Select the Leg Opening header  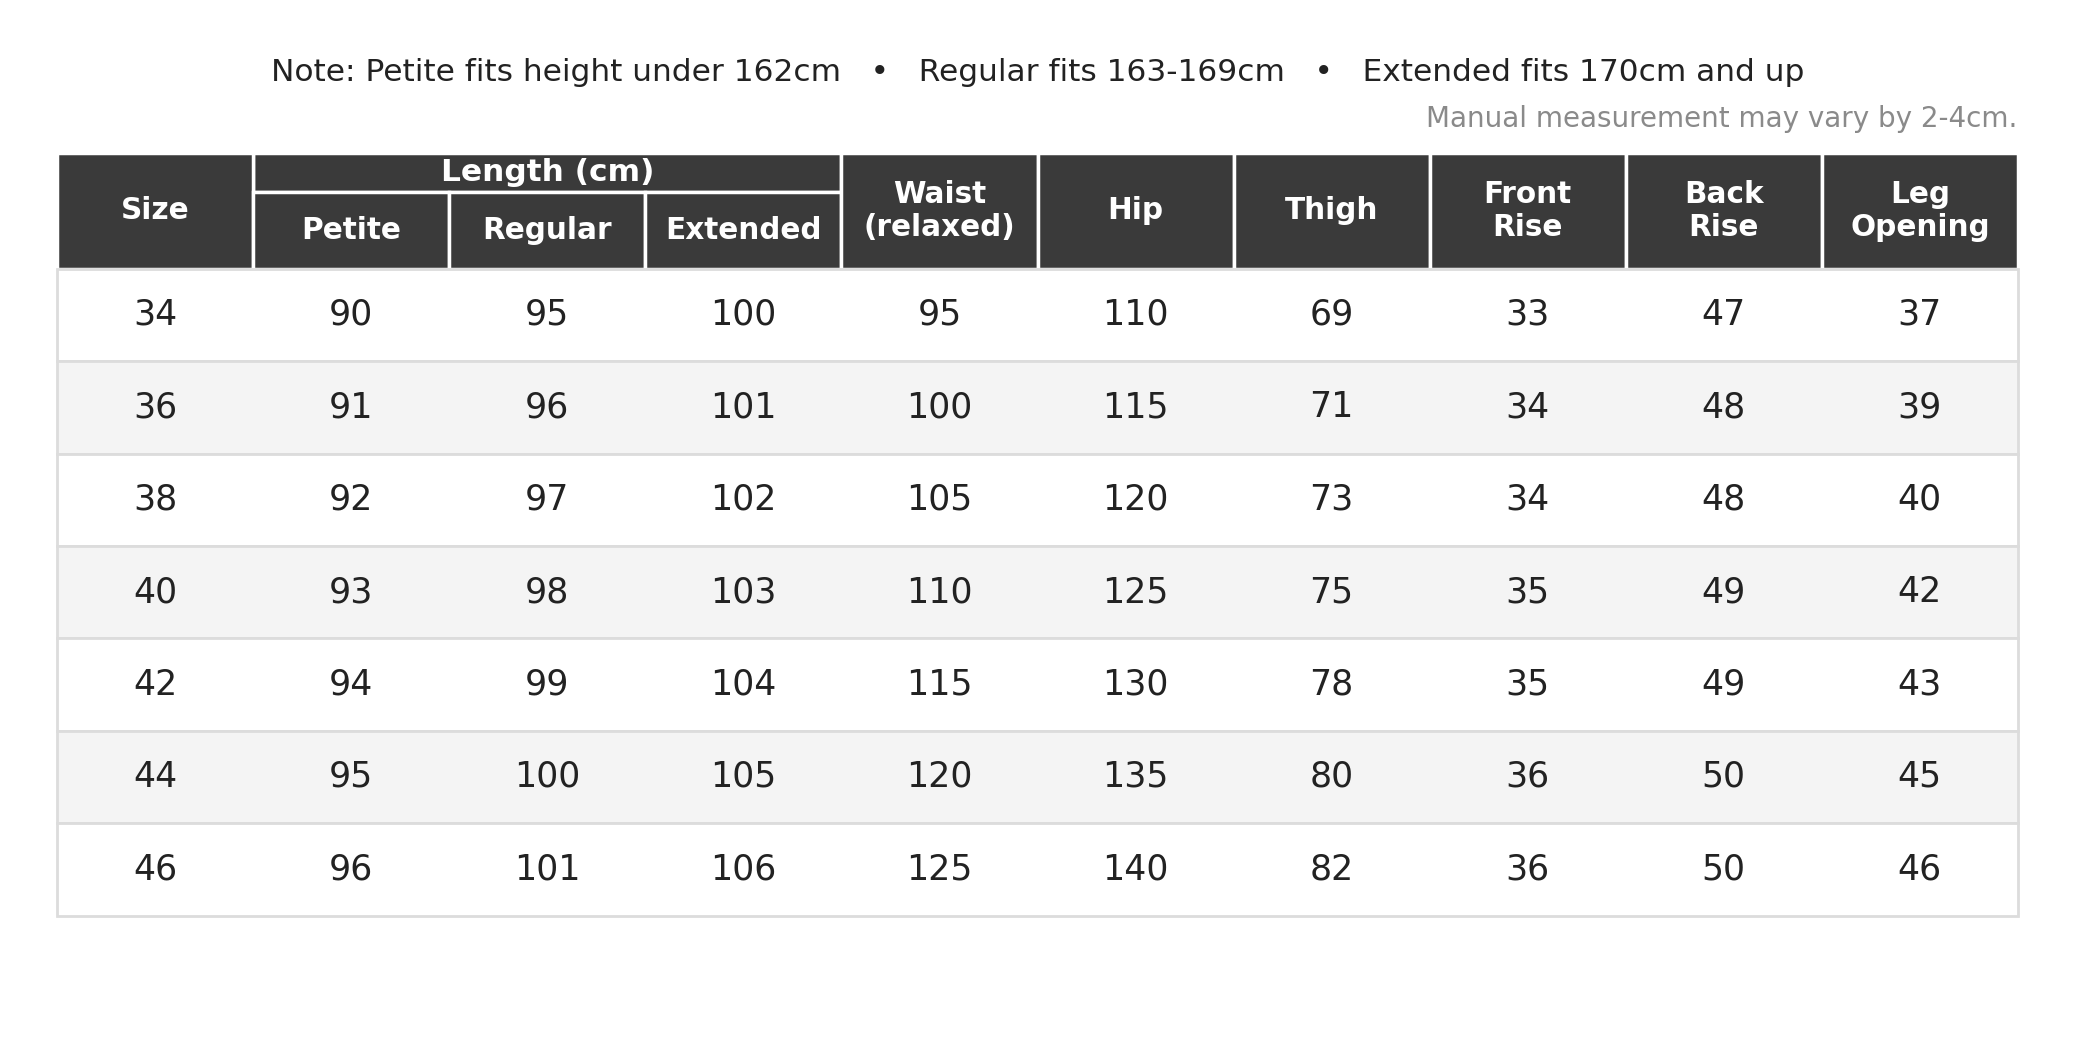tap(1919, 211)
